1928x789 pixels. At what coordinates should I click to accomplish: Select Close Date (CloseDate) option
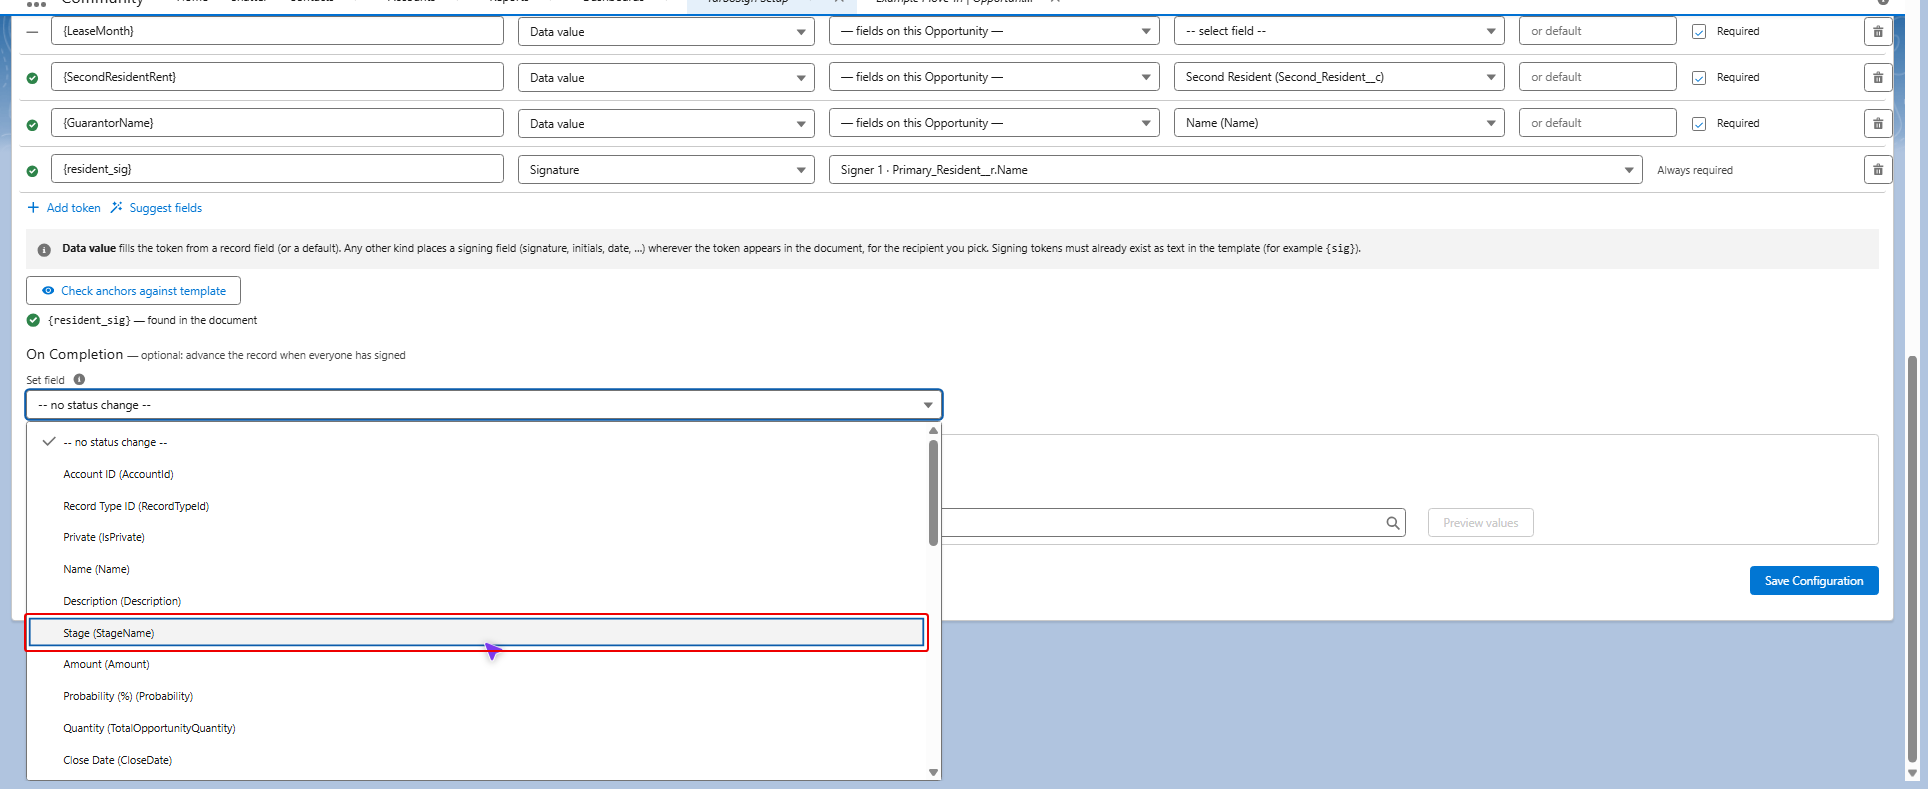(477, 760)
